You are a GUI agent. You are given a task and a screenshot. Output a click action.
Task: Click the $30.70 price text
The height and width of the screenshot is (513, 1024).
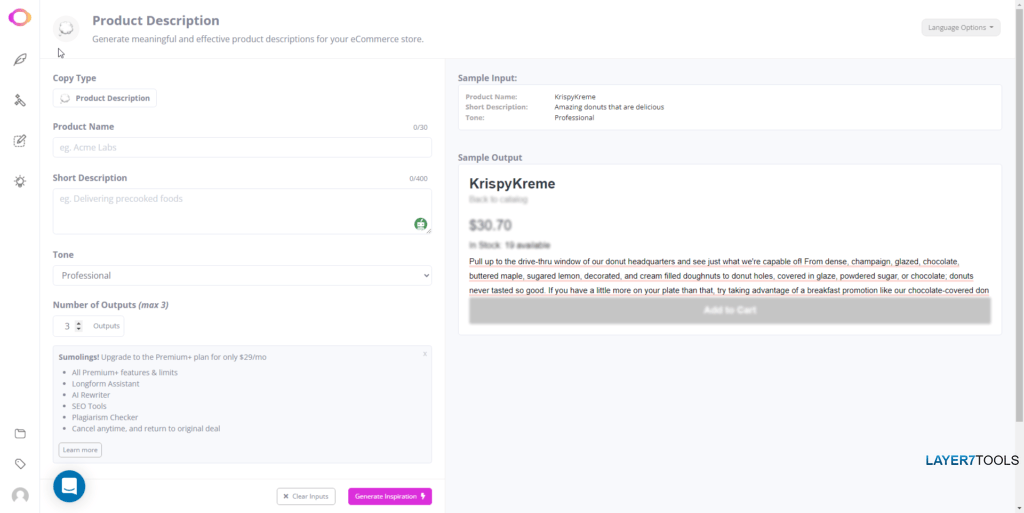pos(490,225)
